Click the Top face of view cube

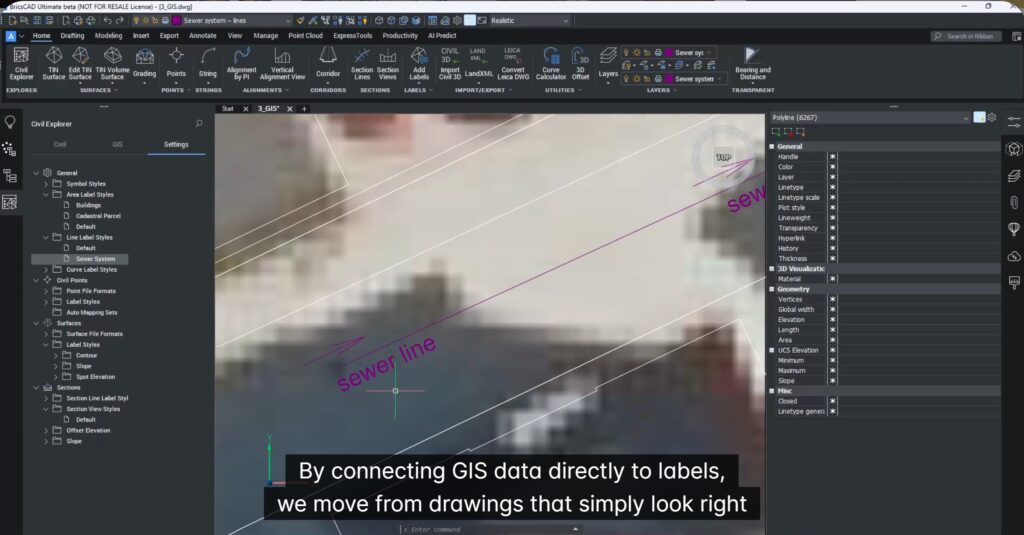pyautogui.click(x=723, y=157)
